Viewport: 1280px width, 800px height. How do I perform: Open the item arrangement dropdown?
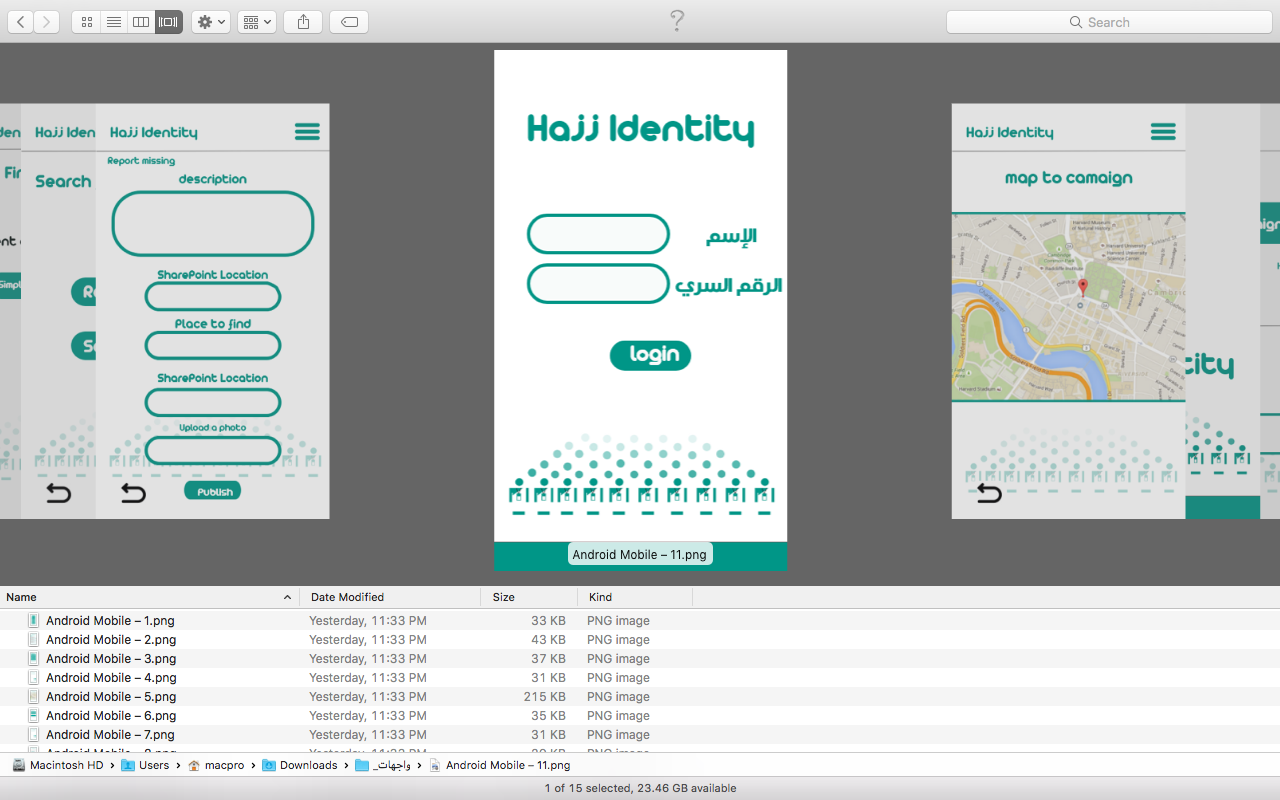click(x=257, y=22)
